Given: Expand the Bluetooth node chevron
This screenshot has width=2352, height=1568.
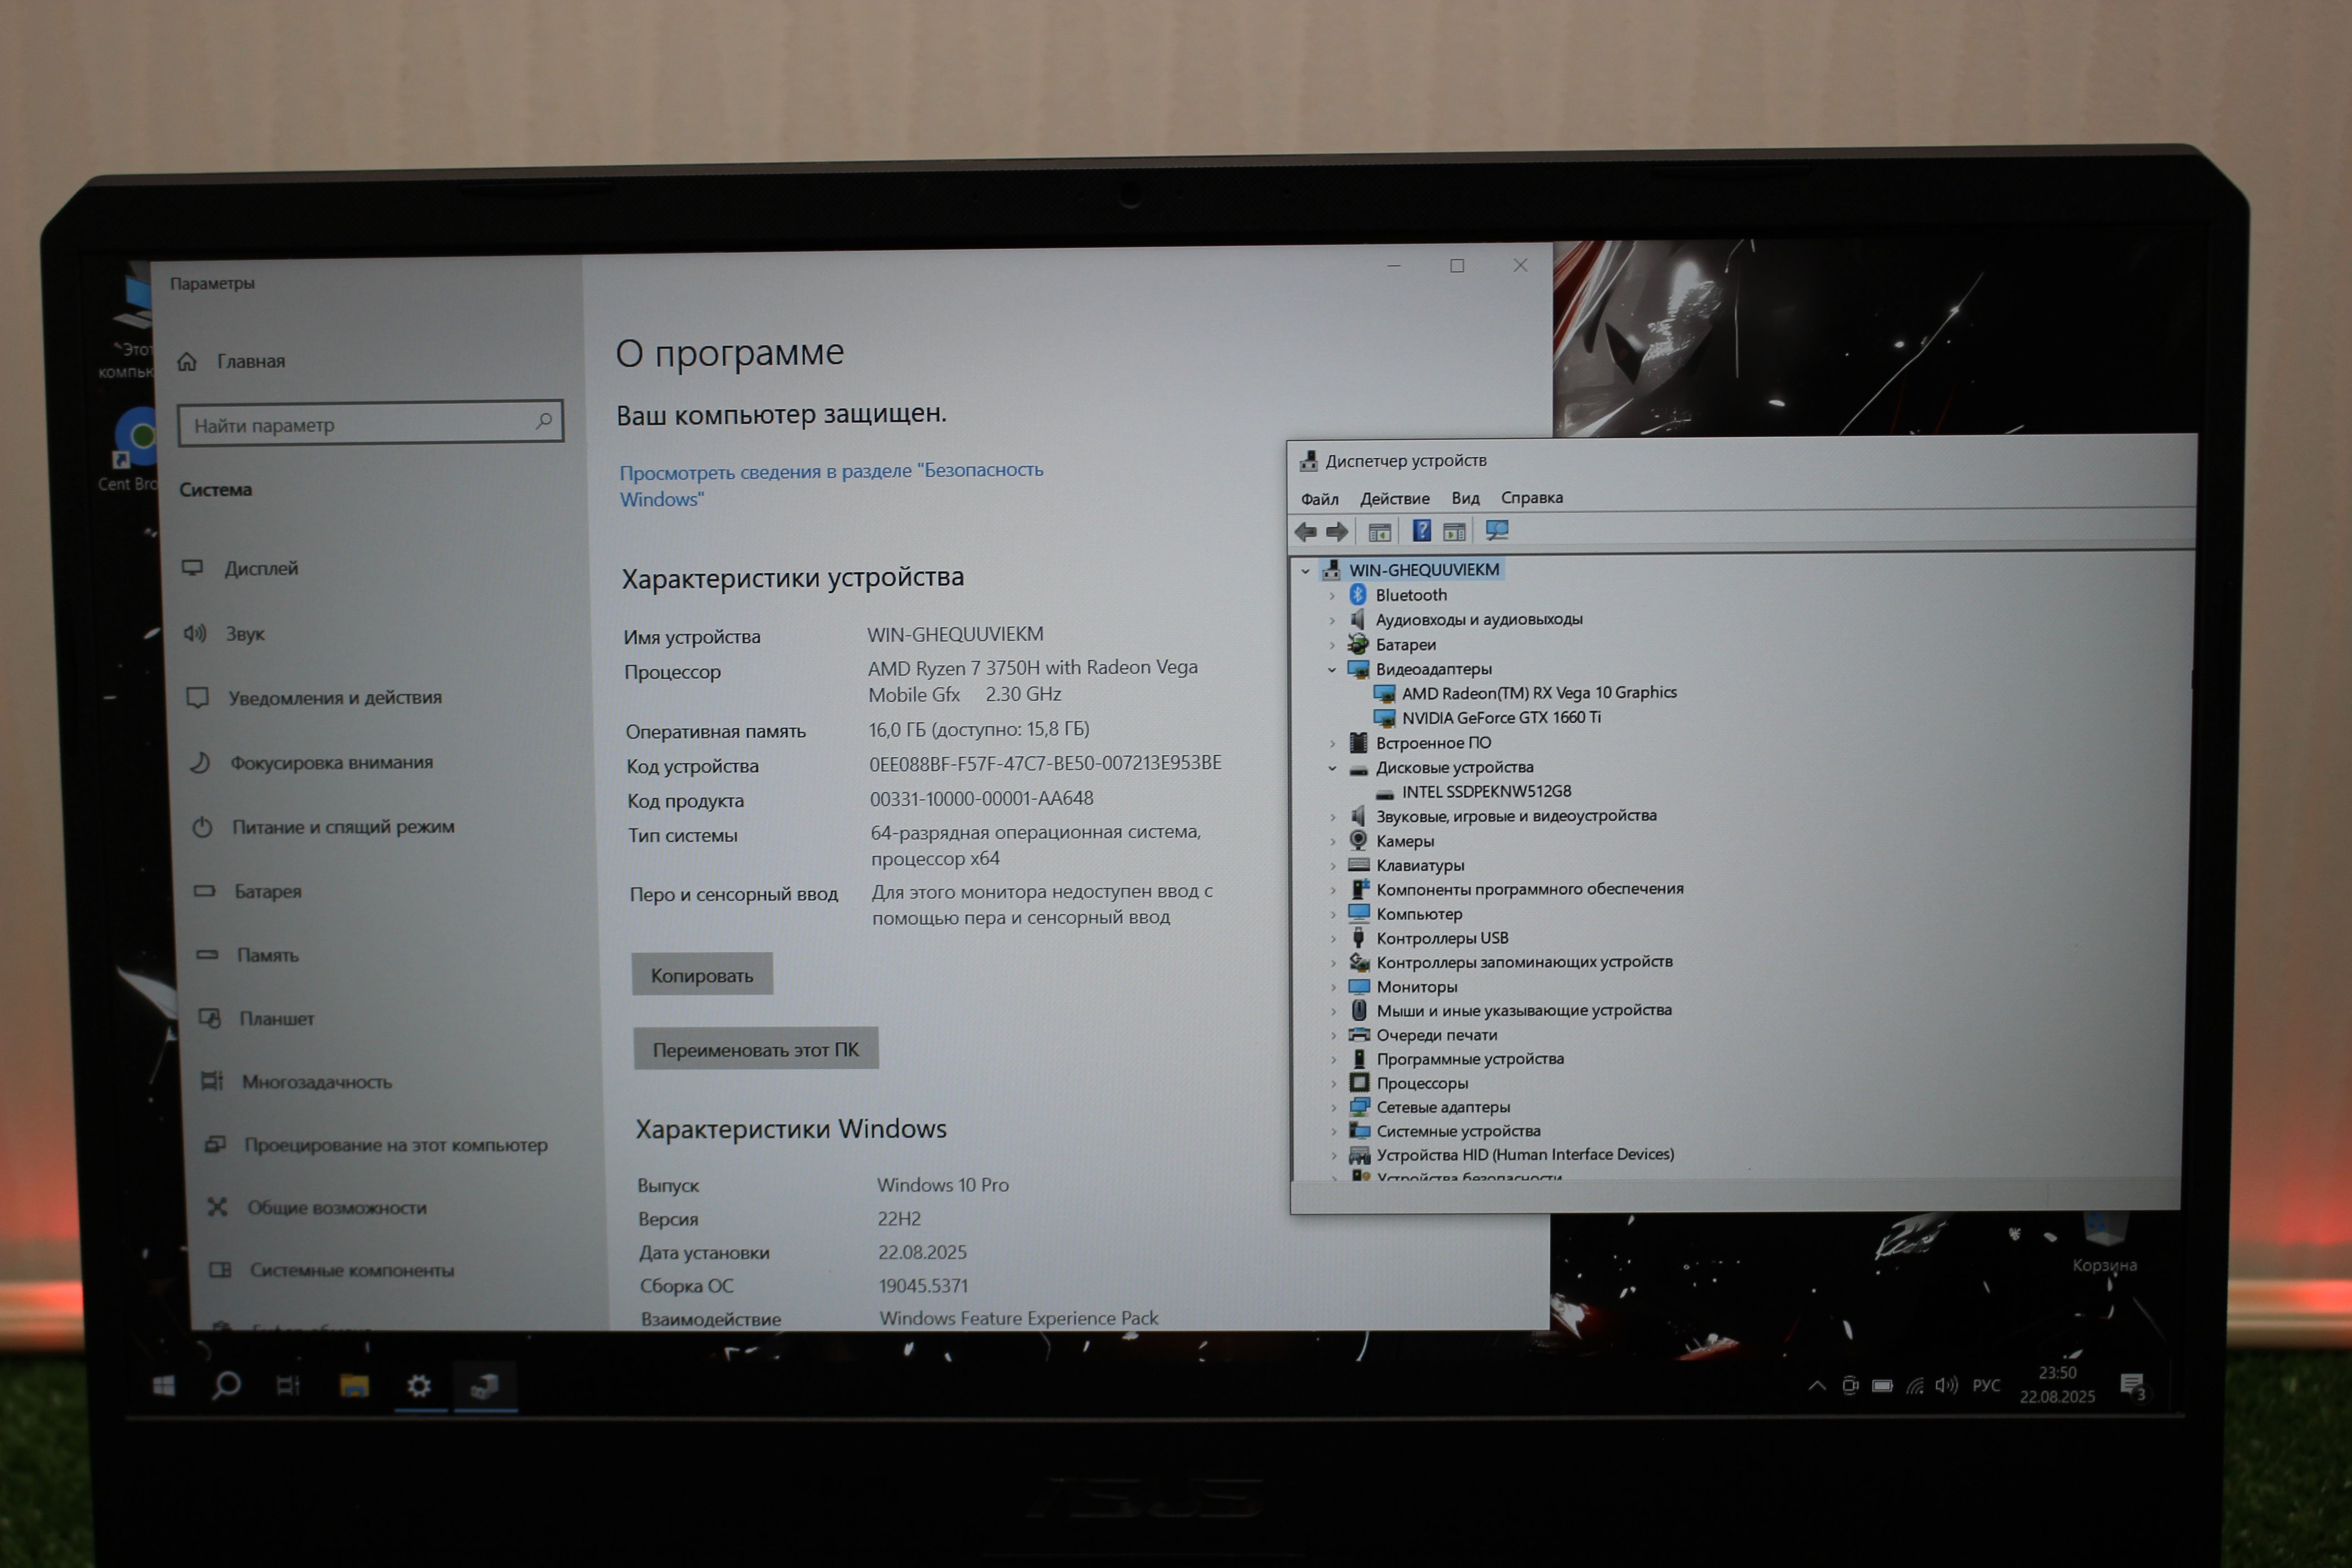Looking at the screenshot, I should click(x=1332, y=596).
